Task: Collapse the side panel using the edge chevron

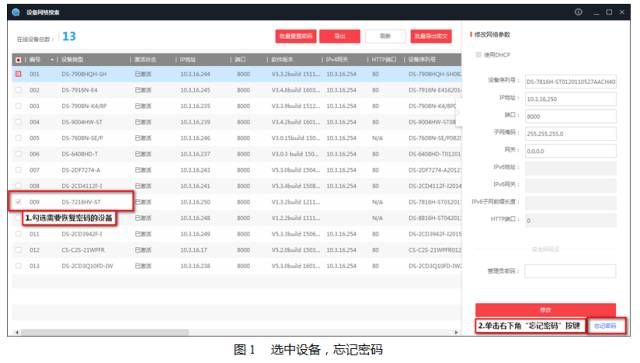Action: (458, 112)
